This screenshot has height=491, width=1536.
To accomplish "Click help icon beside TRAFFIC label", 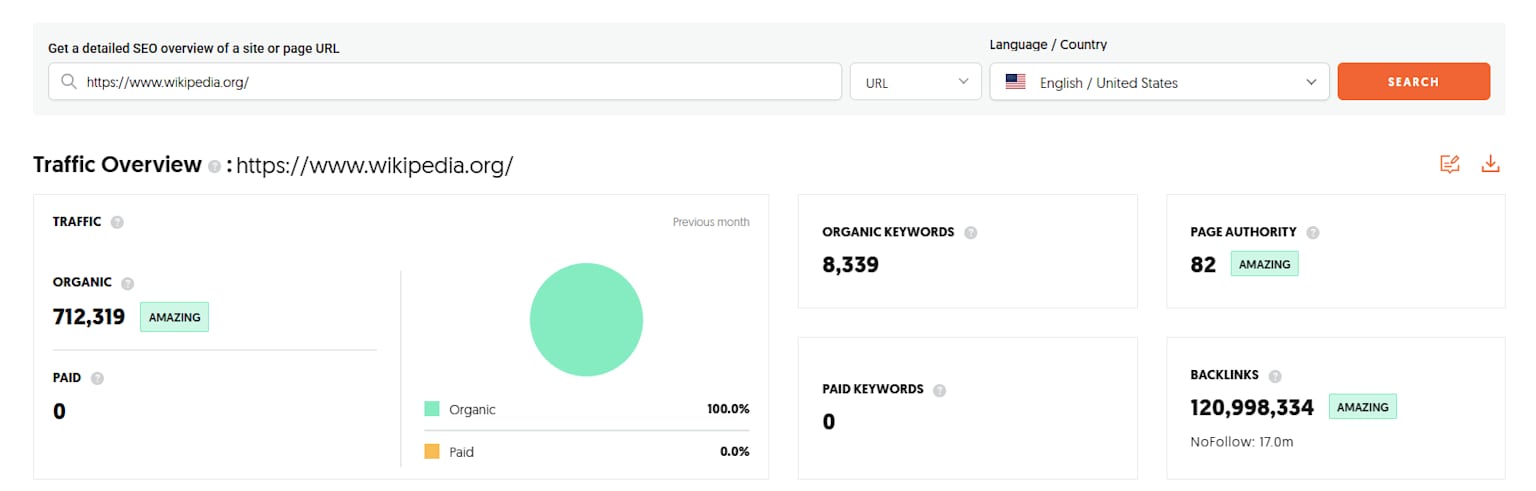I will [117, 222].
